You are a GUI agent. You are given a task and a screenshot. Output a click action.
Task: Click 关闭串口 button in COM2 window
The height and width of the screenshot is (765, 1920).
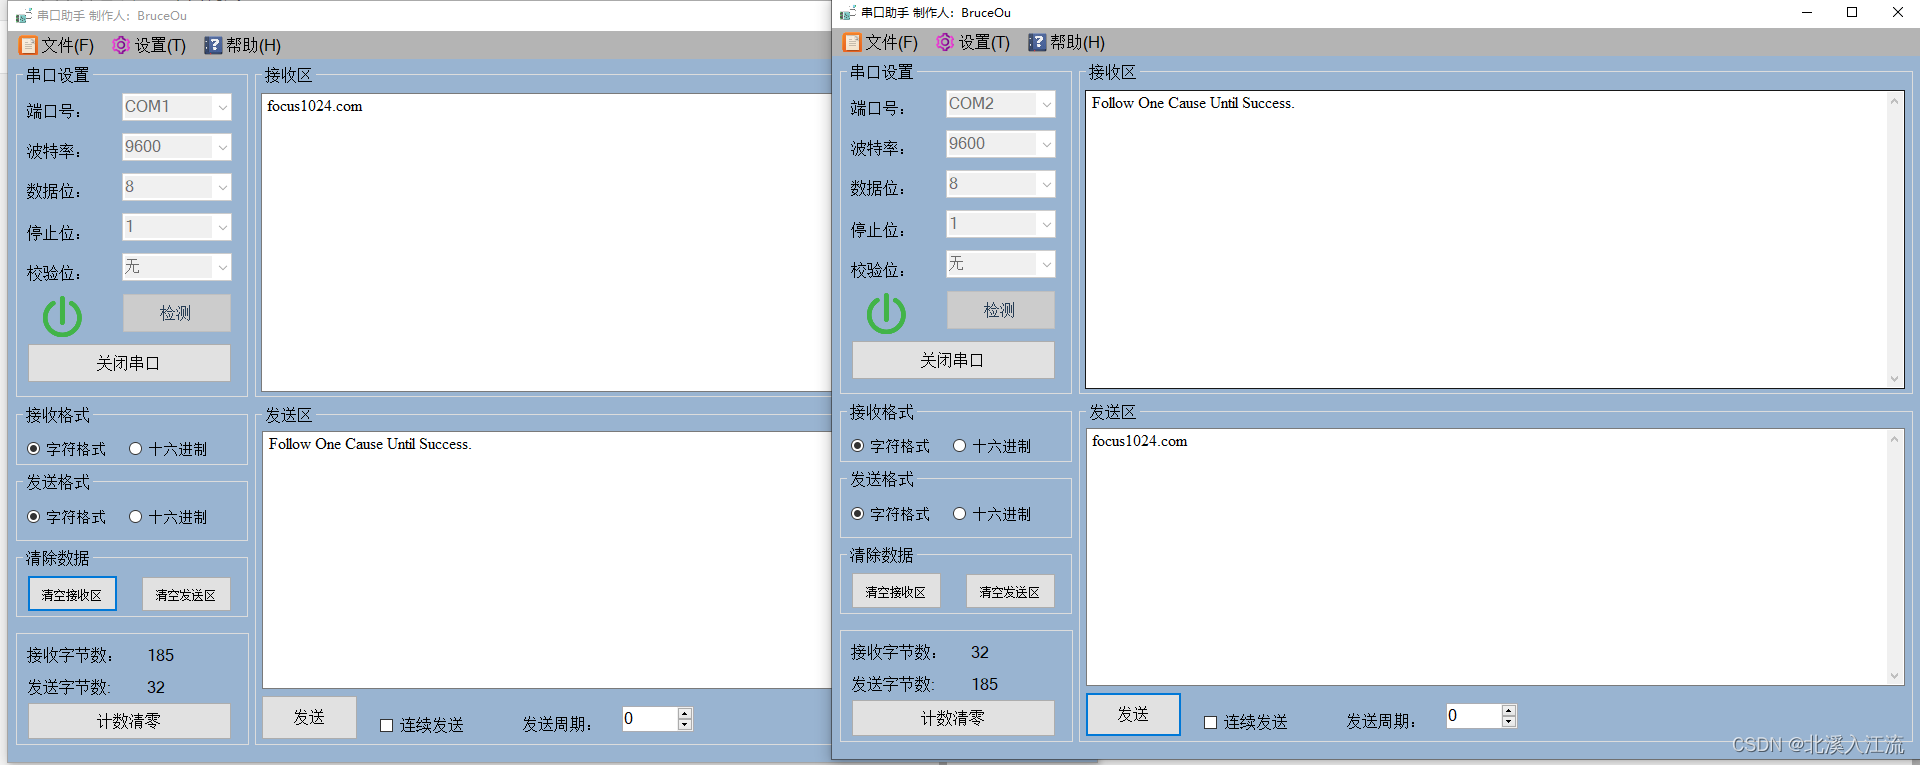pyautogui.click(x=953, y=360)
